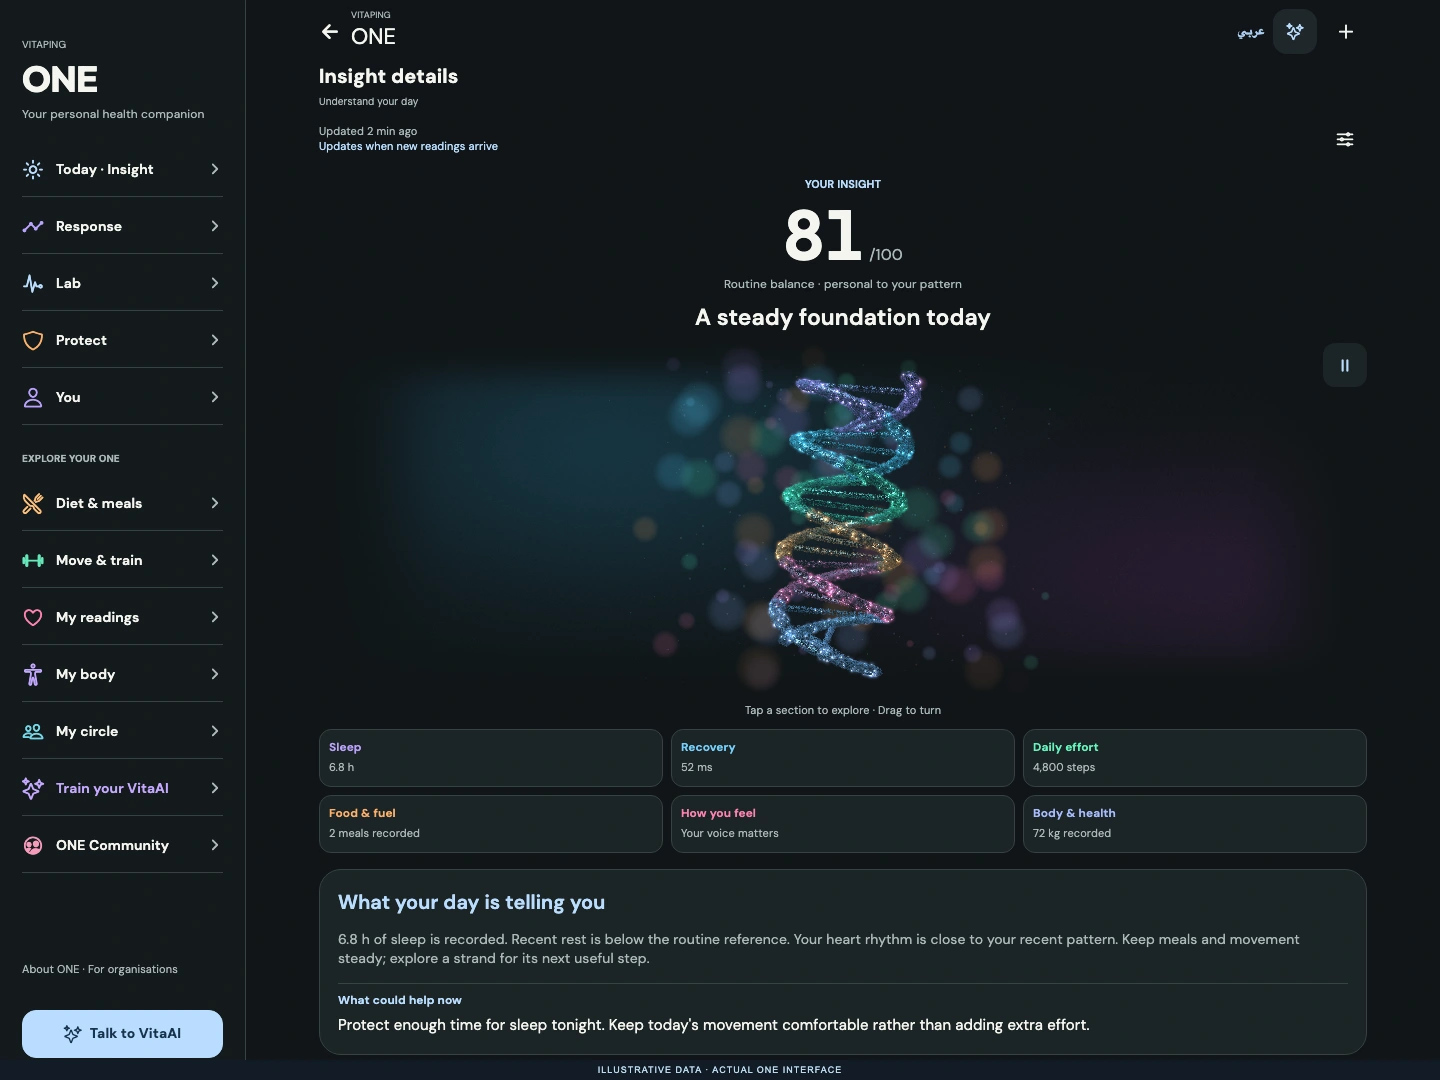
Task: Click the Train your VitaAI sparkle icon
Action: pyautogui.click(x=33, y=788)
